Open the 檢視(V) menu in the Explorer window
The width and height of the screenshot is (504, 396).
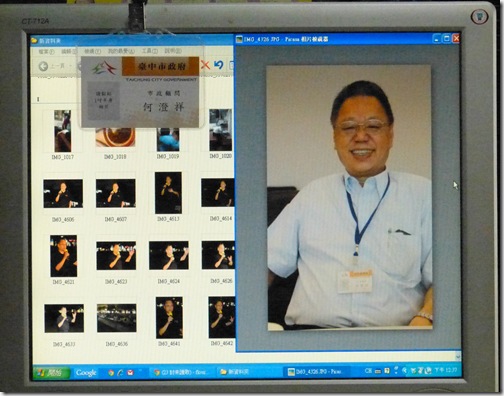92,51
